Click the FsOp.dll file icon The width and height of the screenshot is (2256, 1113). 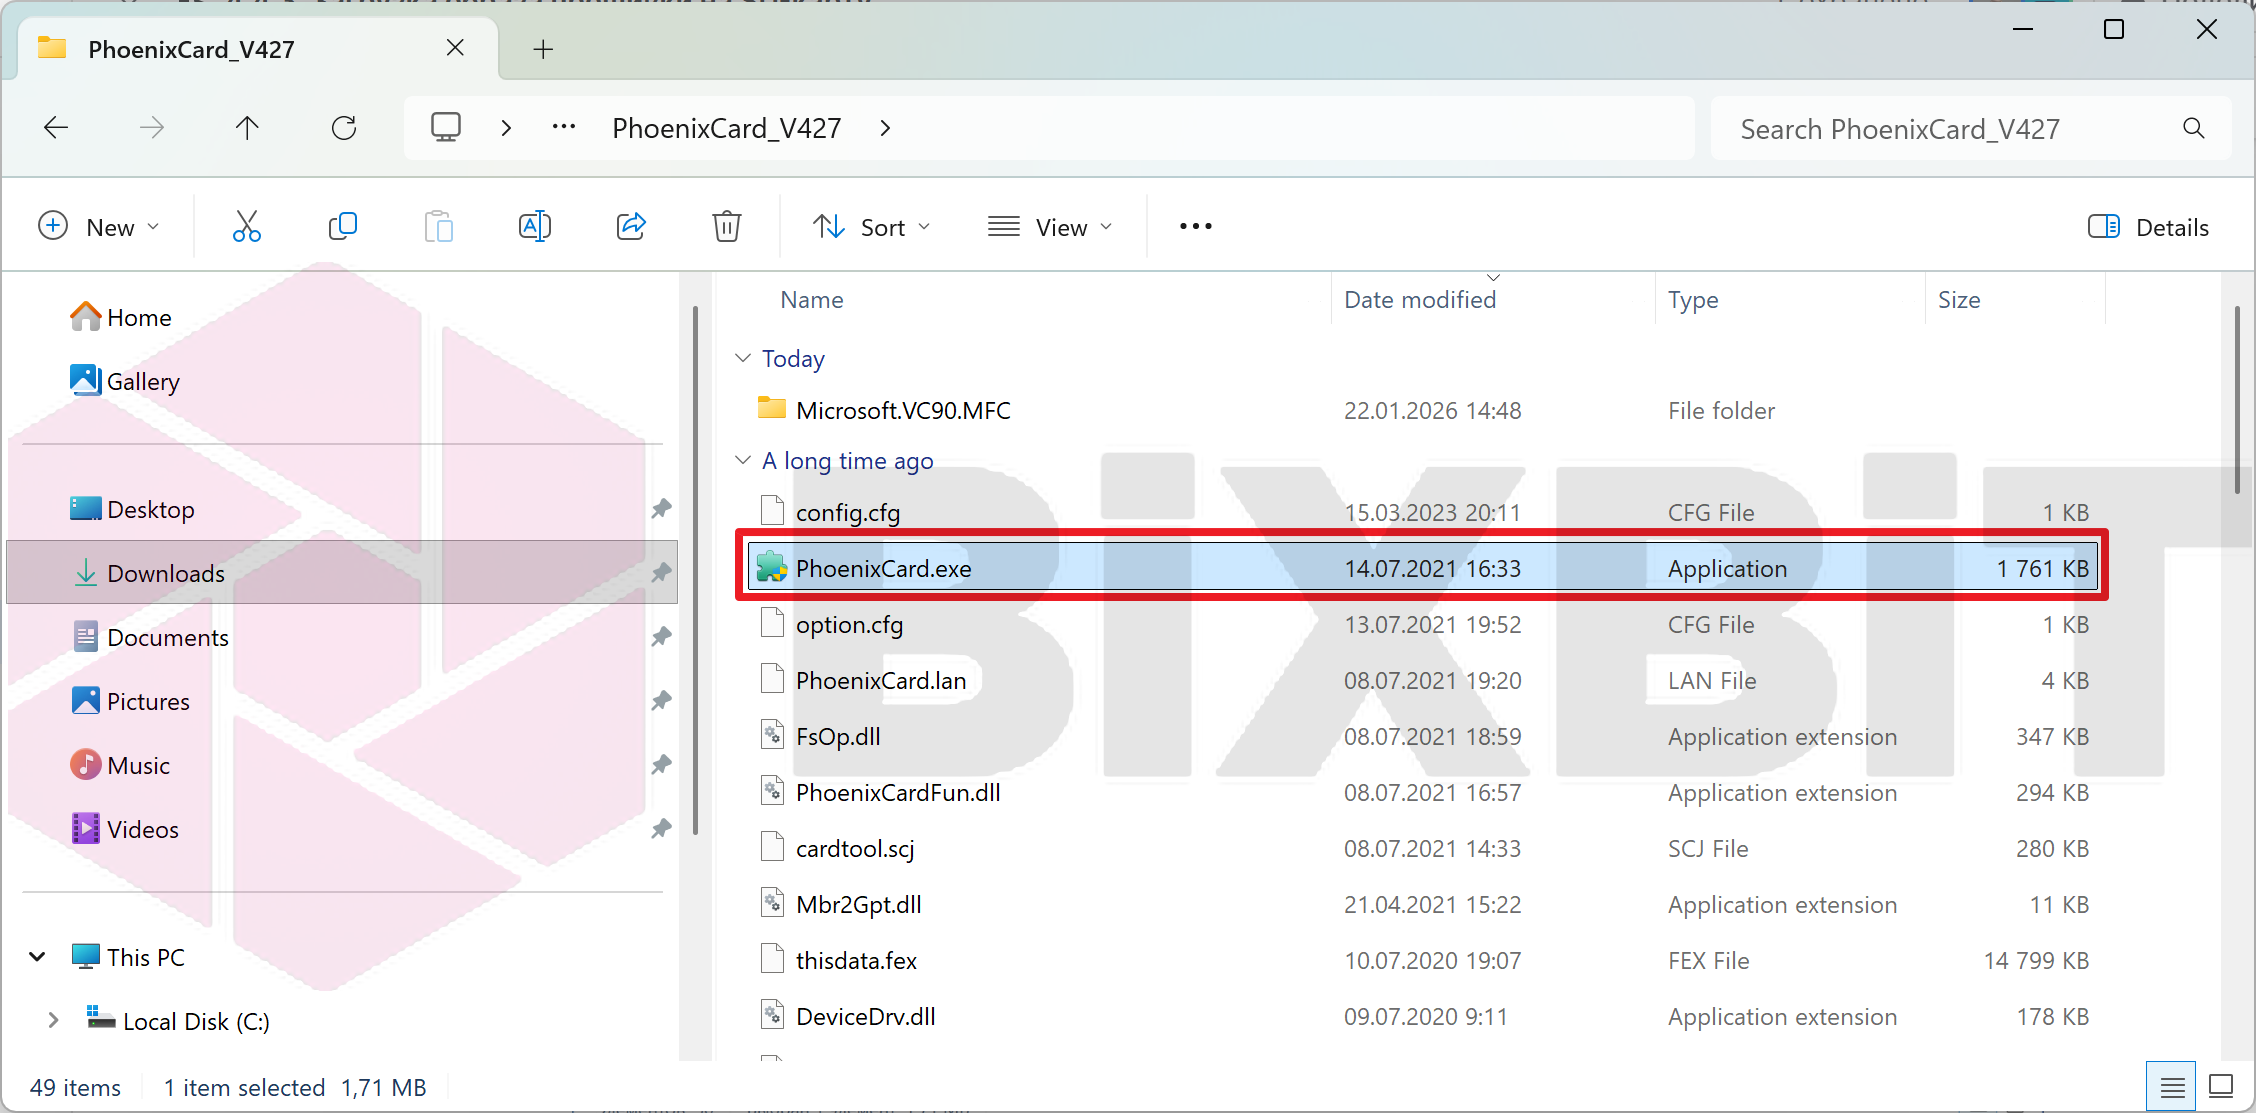[772, 736]
